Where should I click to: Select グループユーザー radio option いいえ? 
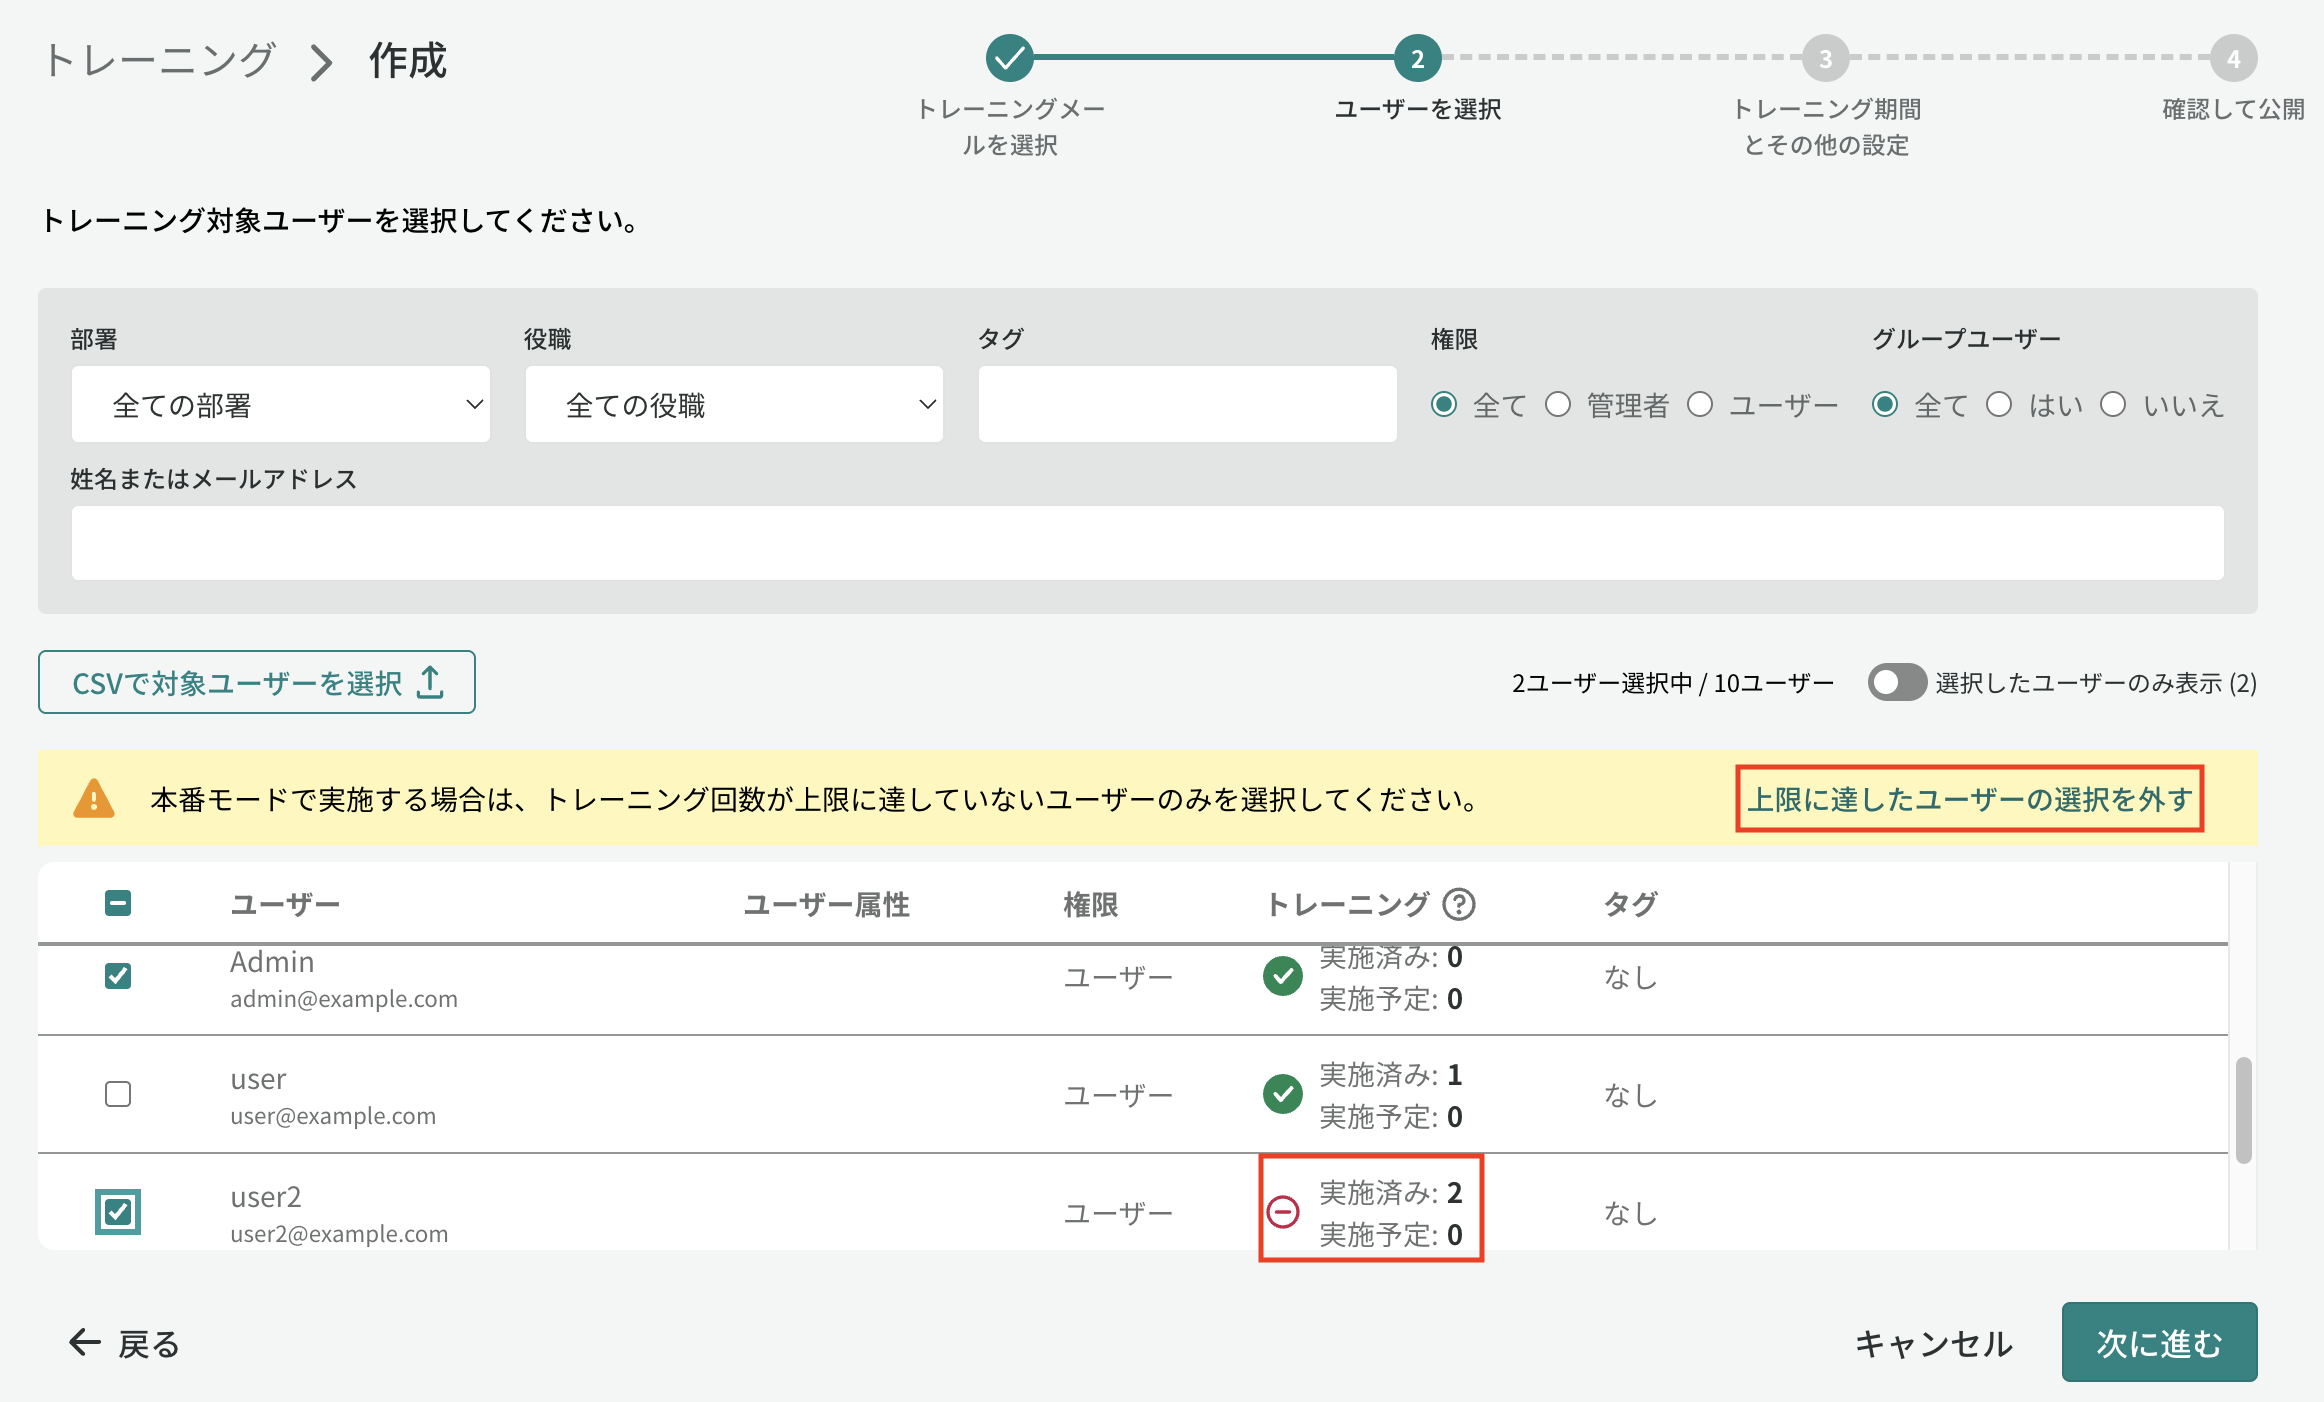pos(2113,404)
